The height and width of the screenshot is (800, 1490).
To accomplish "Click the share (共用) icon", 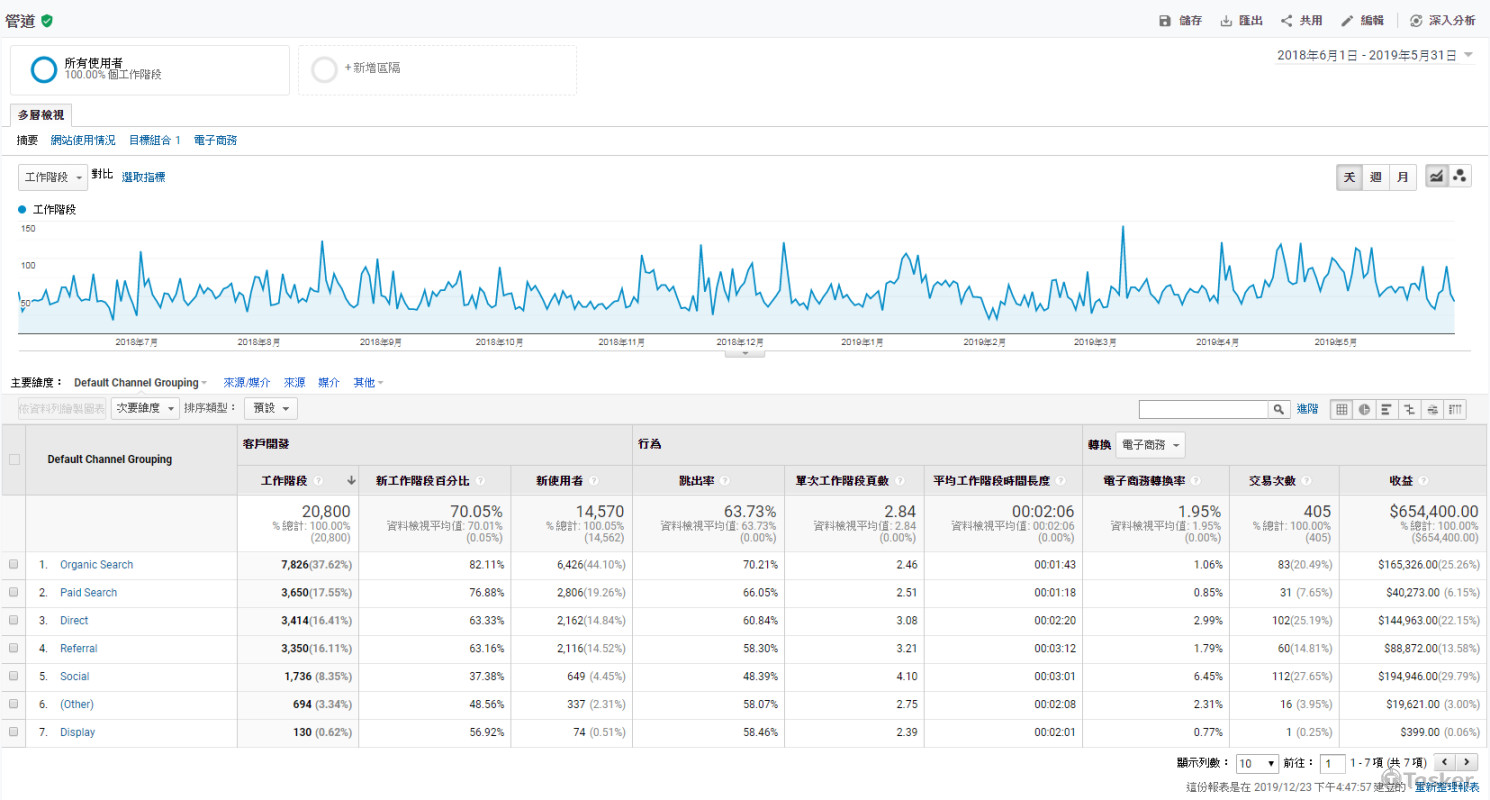I will tap(1287, 21).
